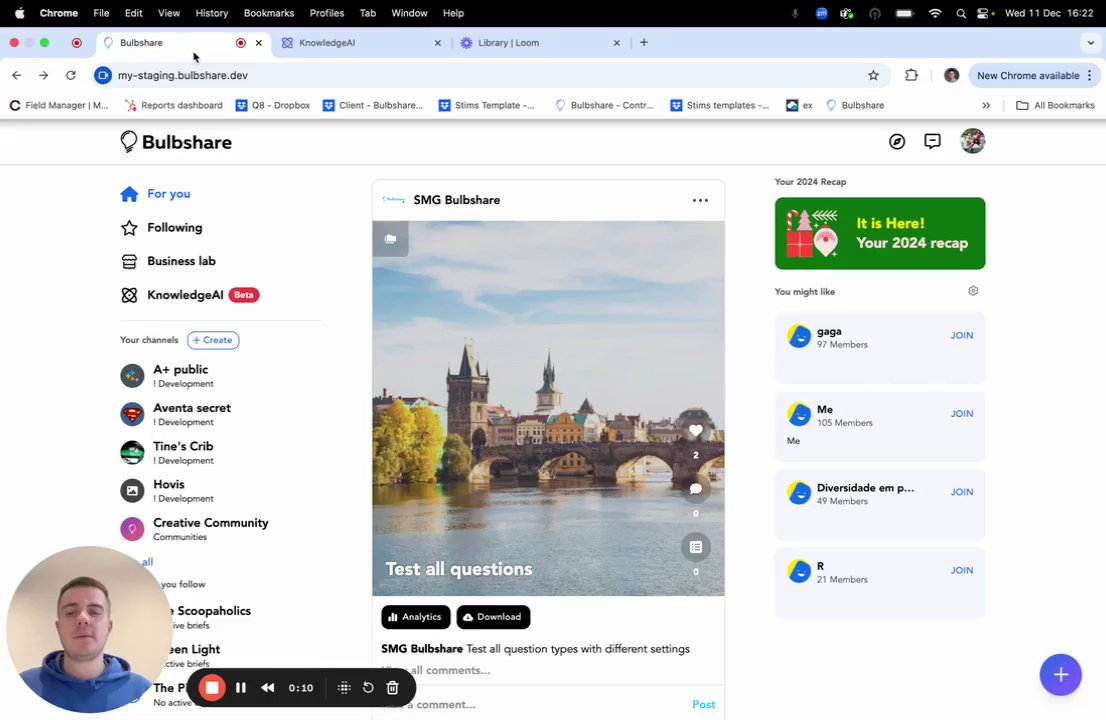Open the Your 2024 recap banner
The width and height of the screenshot is (1106, 720).
(x=879, y=234)
